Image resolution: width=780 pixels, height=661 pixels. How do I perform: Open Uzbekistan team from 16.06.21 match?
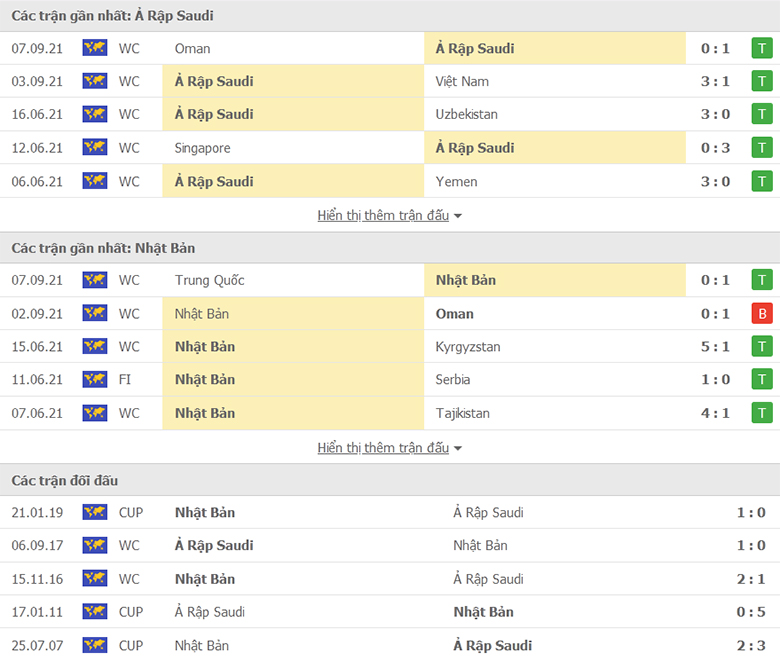(466, 114)
